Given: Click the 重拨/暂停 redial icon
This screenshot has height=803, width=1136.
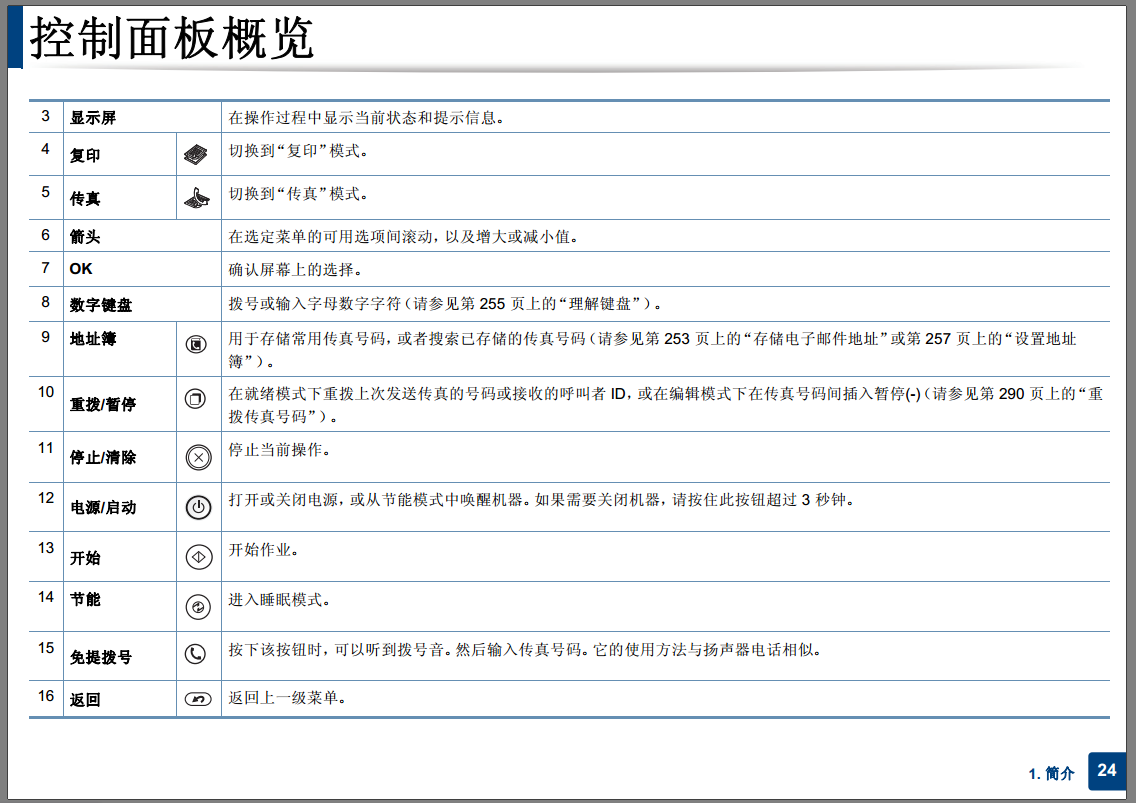Looking at the screenshot, I should pos(196,399).
